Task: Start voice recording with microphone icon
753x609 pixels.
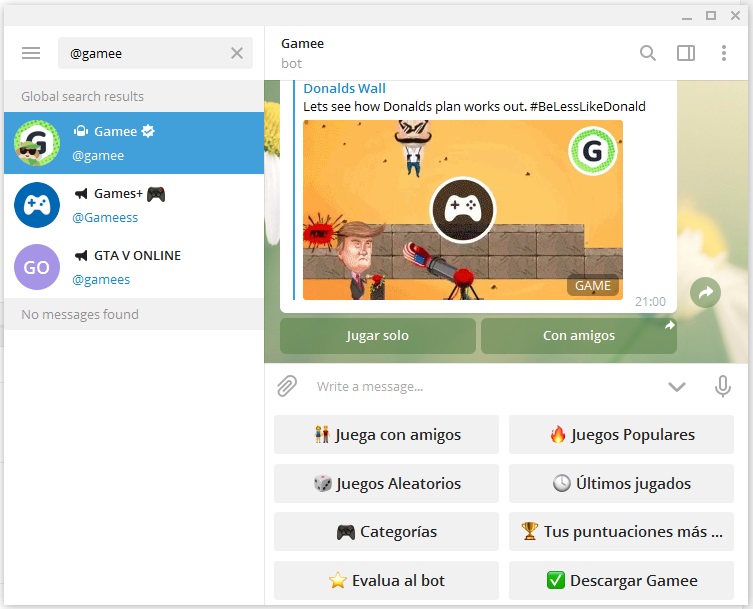Action: (723, 386)
